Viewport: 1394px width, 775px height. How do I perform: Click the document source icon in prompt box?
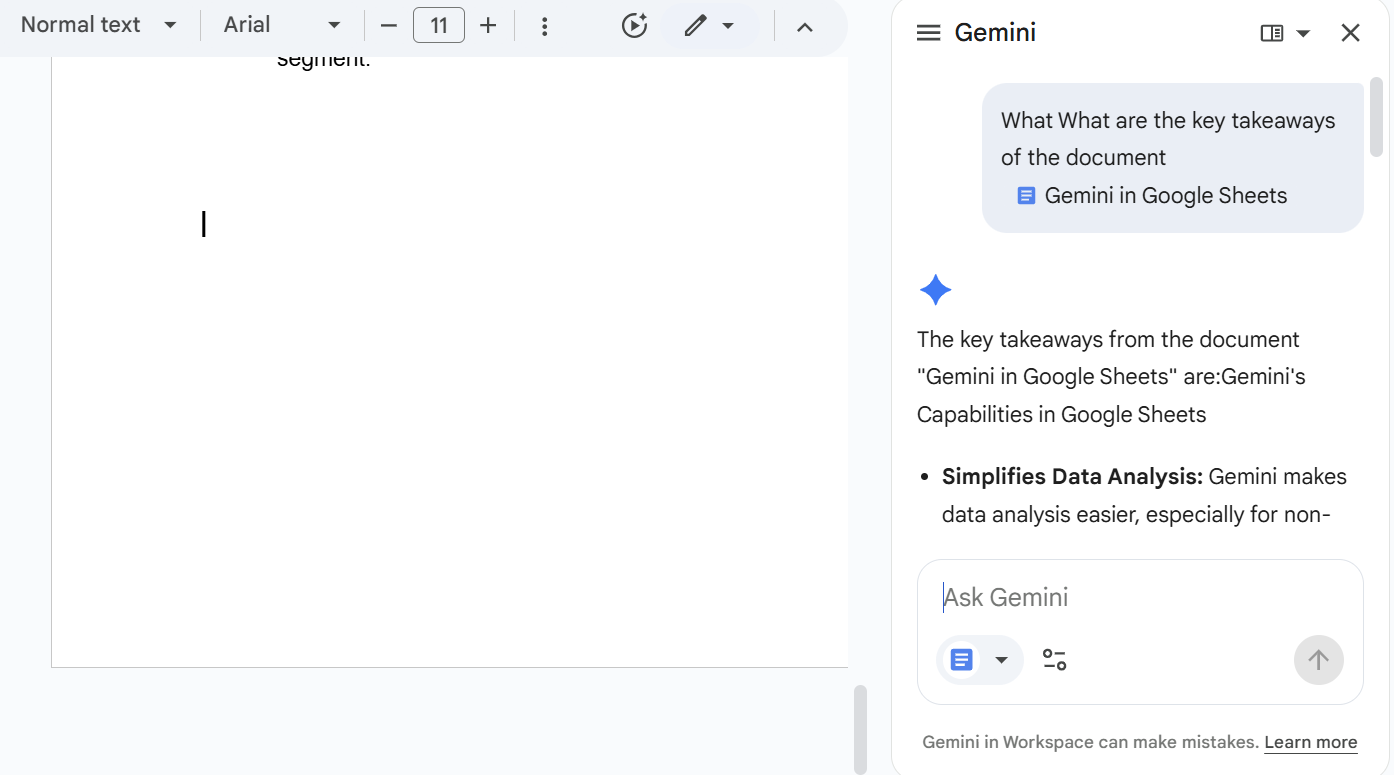[x=961, y=660]
